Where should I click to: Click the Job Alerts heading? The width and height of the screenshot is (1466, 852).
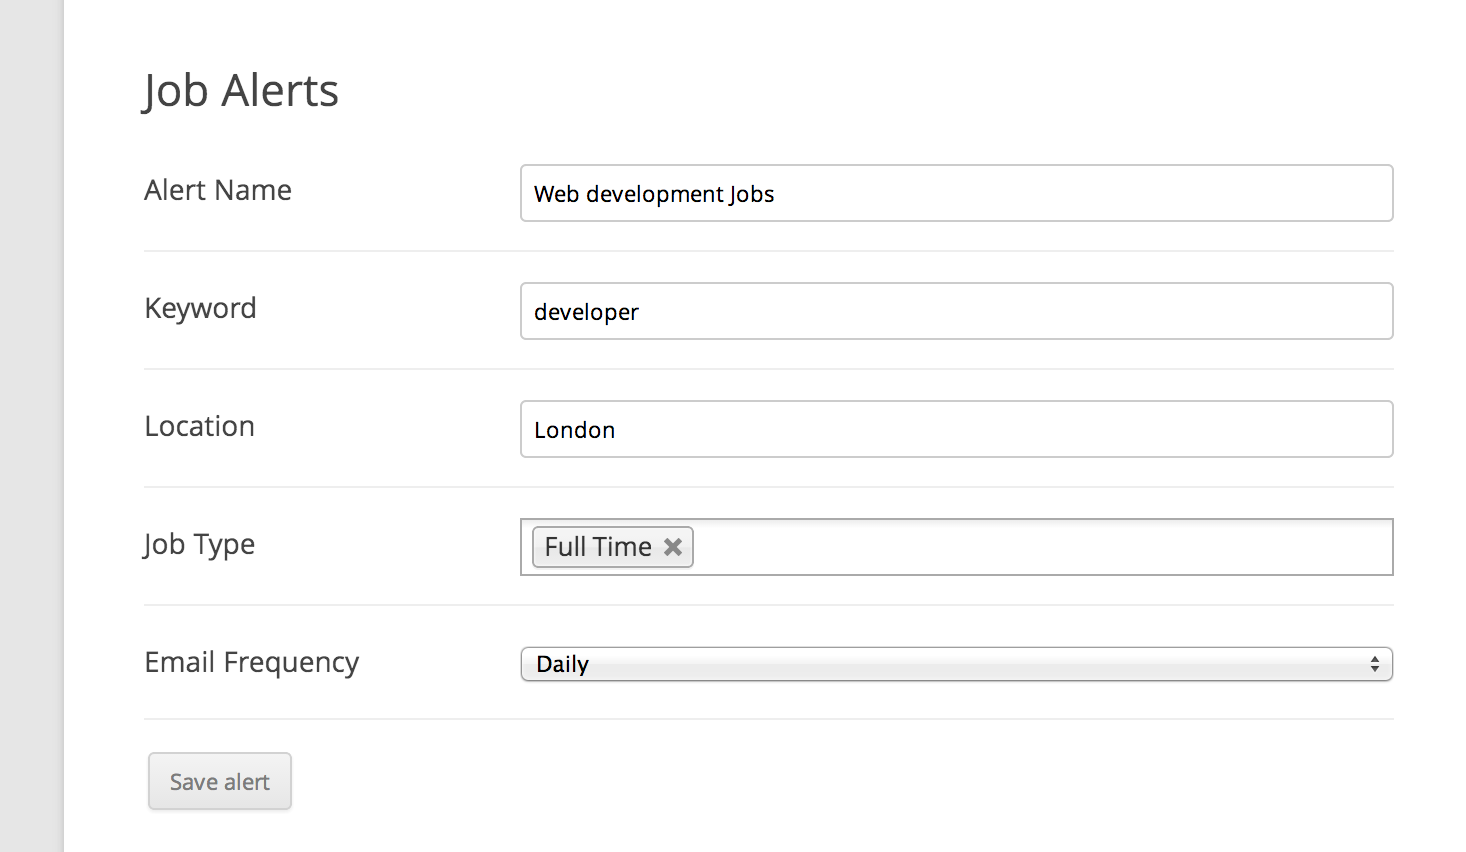[241, 90]
